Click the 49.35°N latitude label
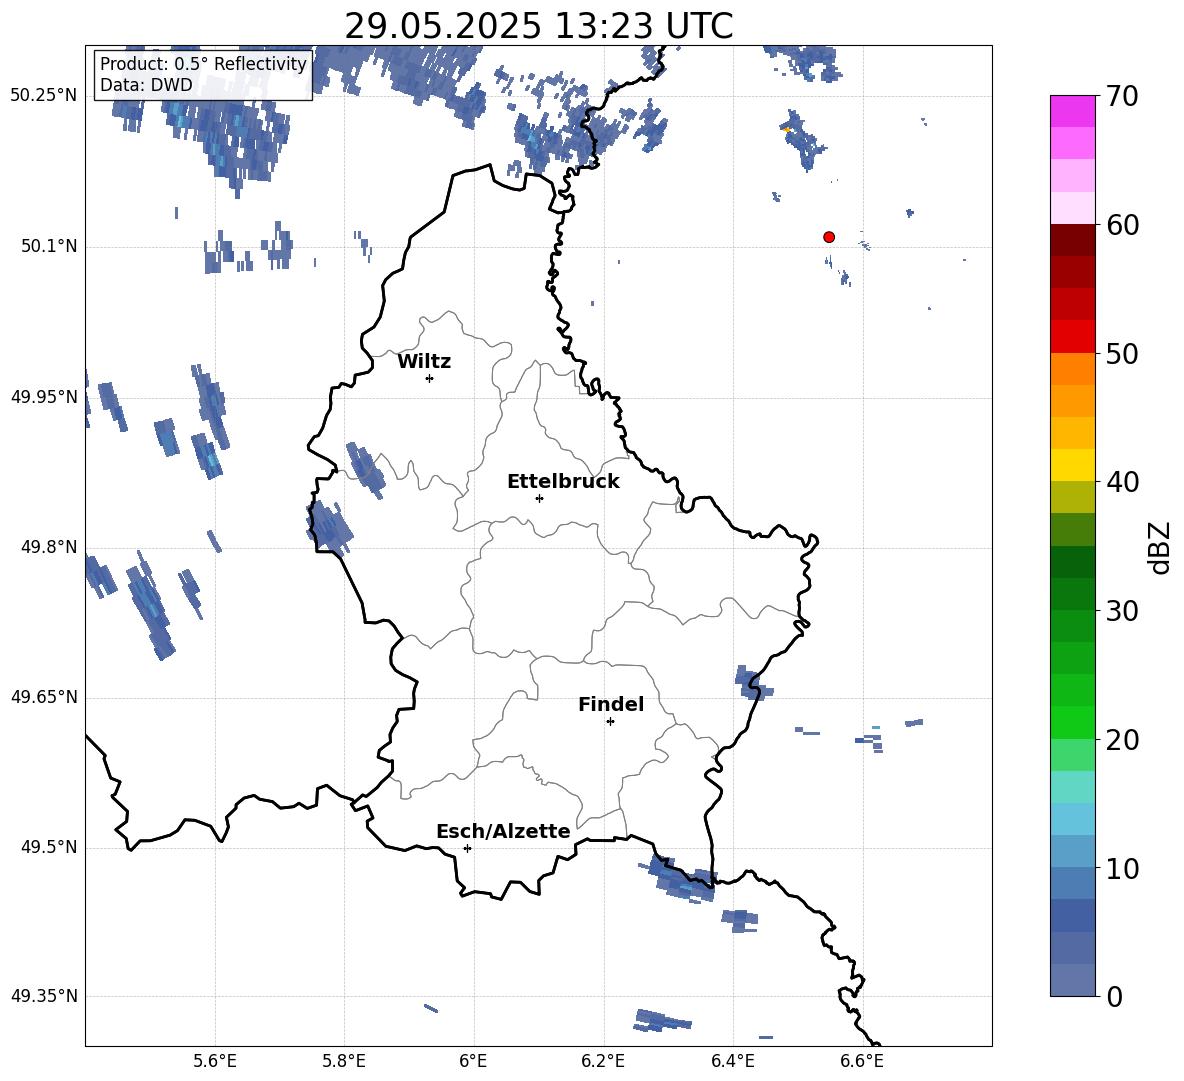This screenshot has width=1184, height=1081. point(44,996)
